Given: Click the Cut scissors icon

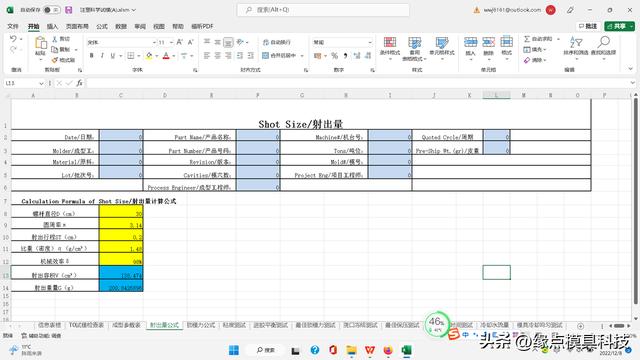Looking at the screenshot, I should click(55, 39).
